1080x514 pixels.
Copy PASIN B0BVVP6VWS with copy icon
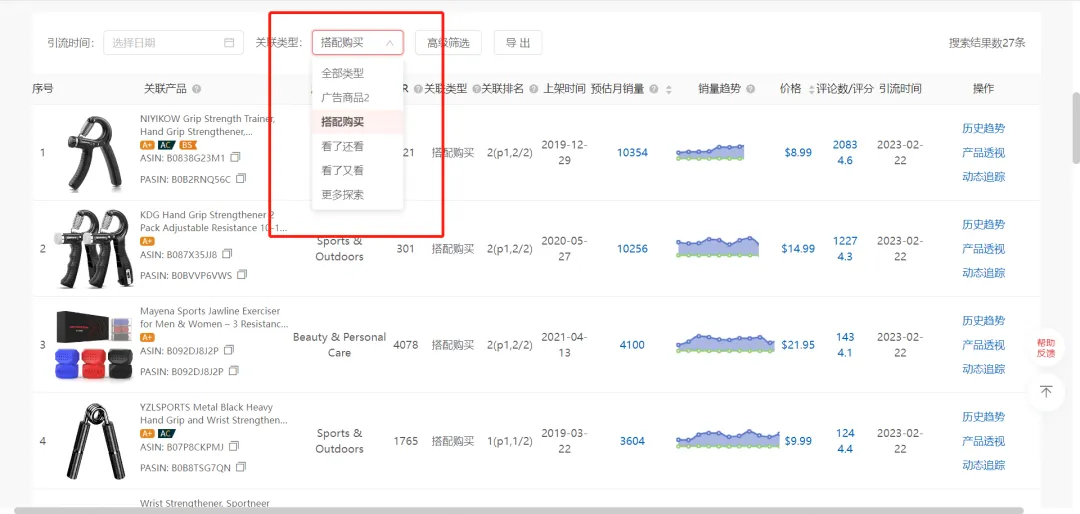tap(242, 275)
